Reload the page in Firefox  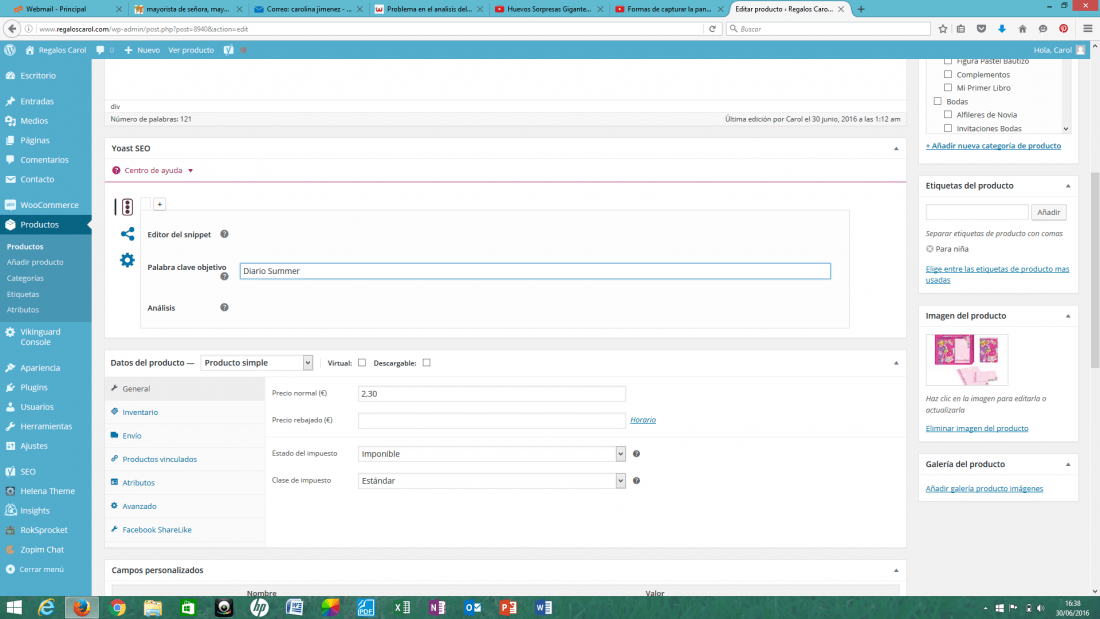click(712, 29)
